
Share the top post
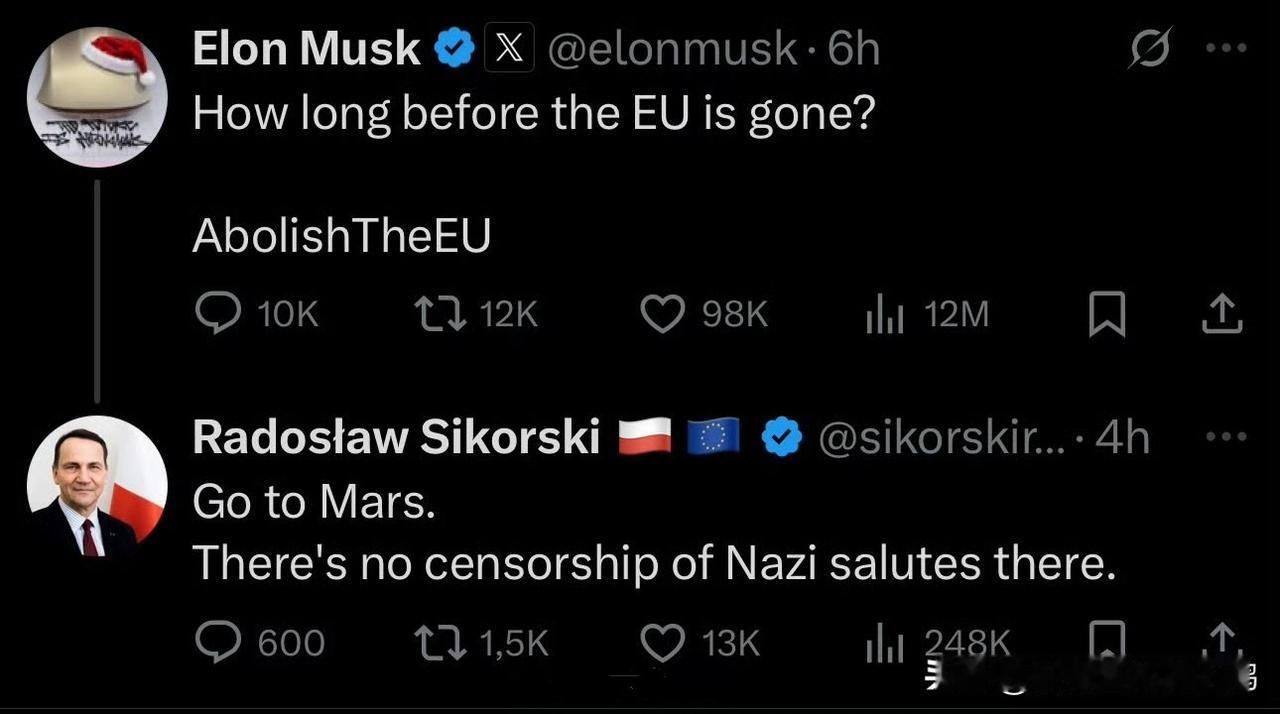coord(1222,316)
